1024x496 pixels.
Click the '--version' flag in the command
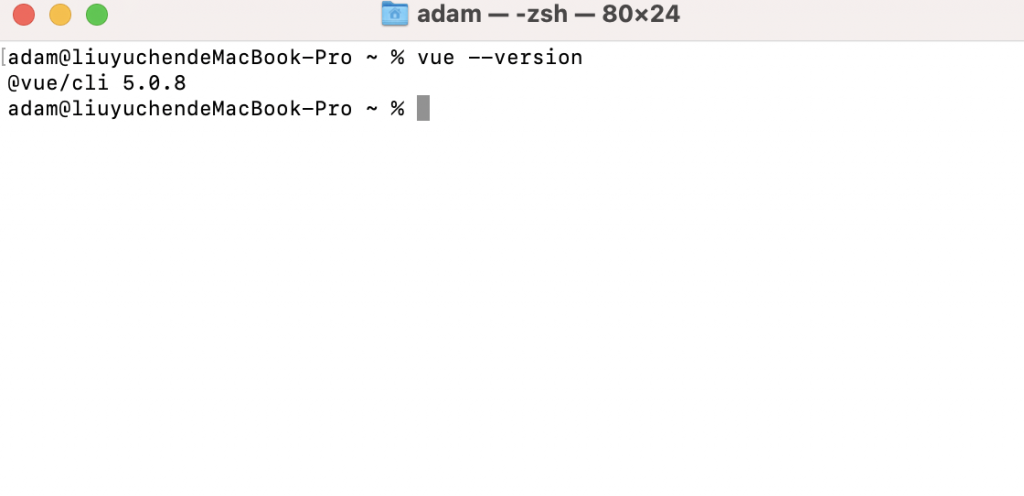click(526, 58)
